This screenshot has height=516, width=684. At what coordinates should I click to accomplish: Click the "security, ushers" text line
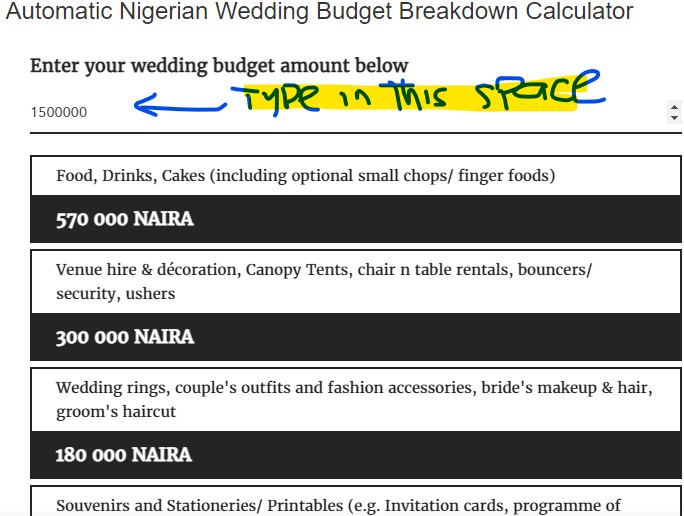tap(116, 294)
